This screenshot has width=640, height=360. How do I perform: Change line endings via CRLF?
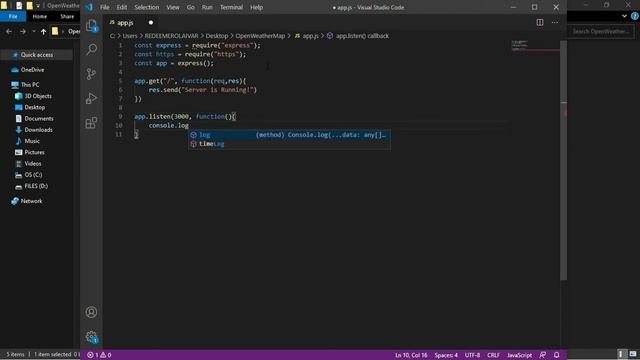pyautogui.click(x=493, y=355)
